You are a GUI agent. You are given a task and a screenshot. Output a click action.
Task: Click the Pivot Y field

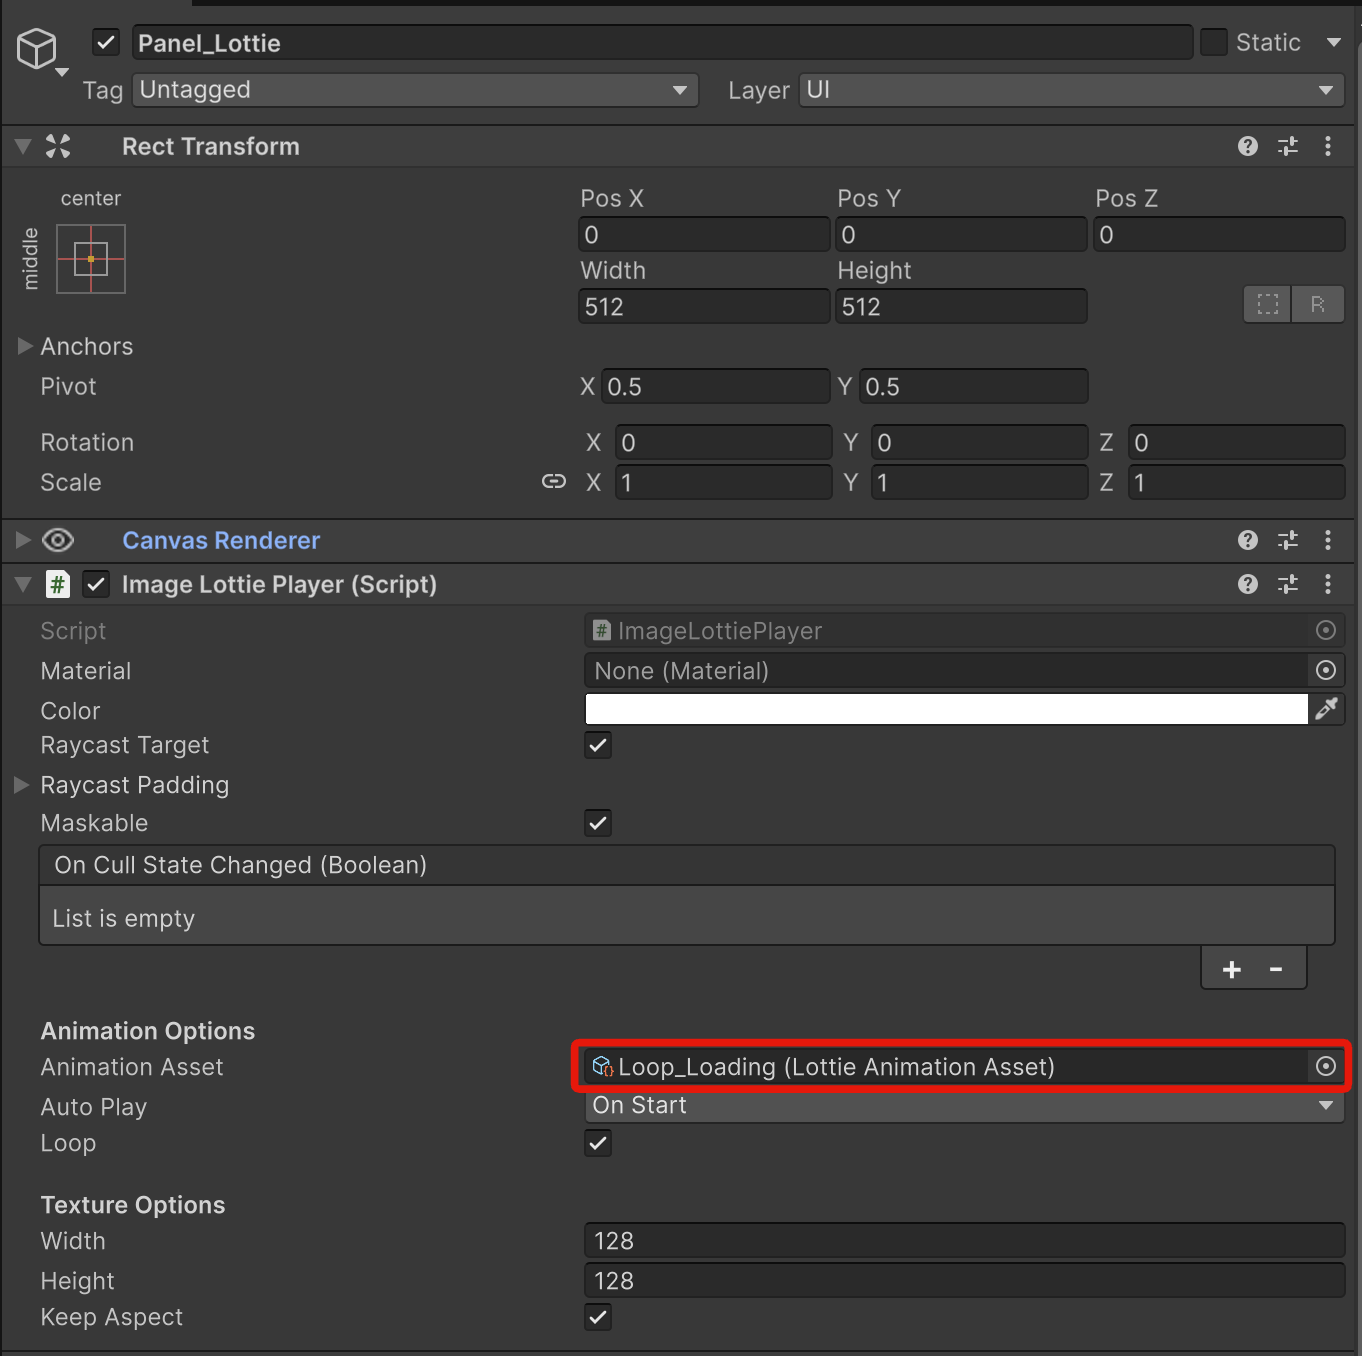click(x=974, y=386)
